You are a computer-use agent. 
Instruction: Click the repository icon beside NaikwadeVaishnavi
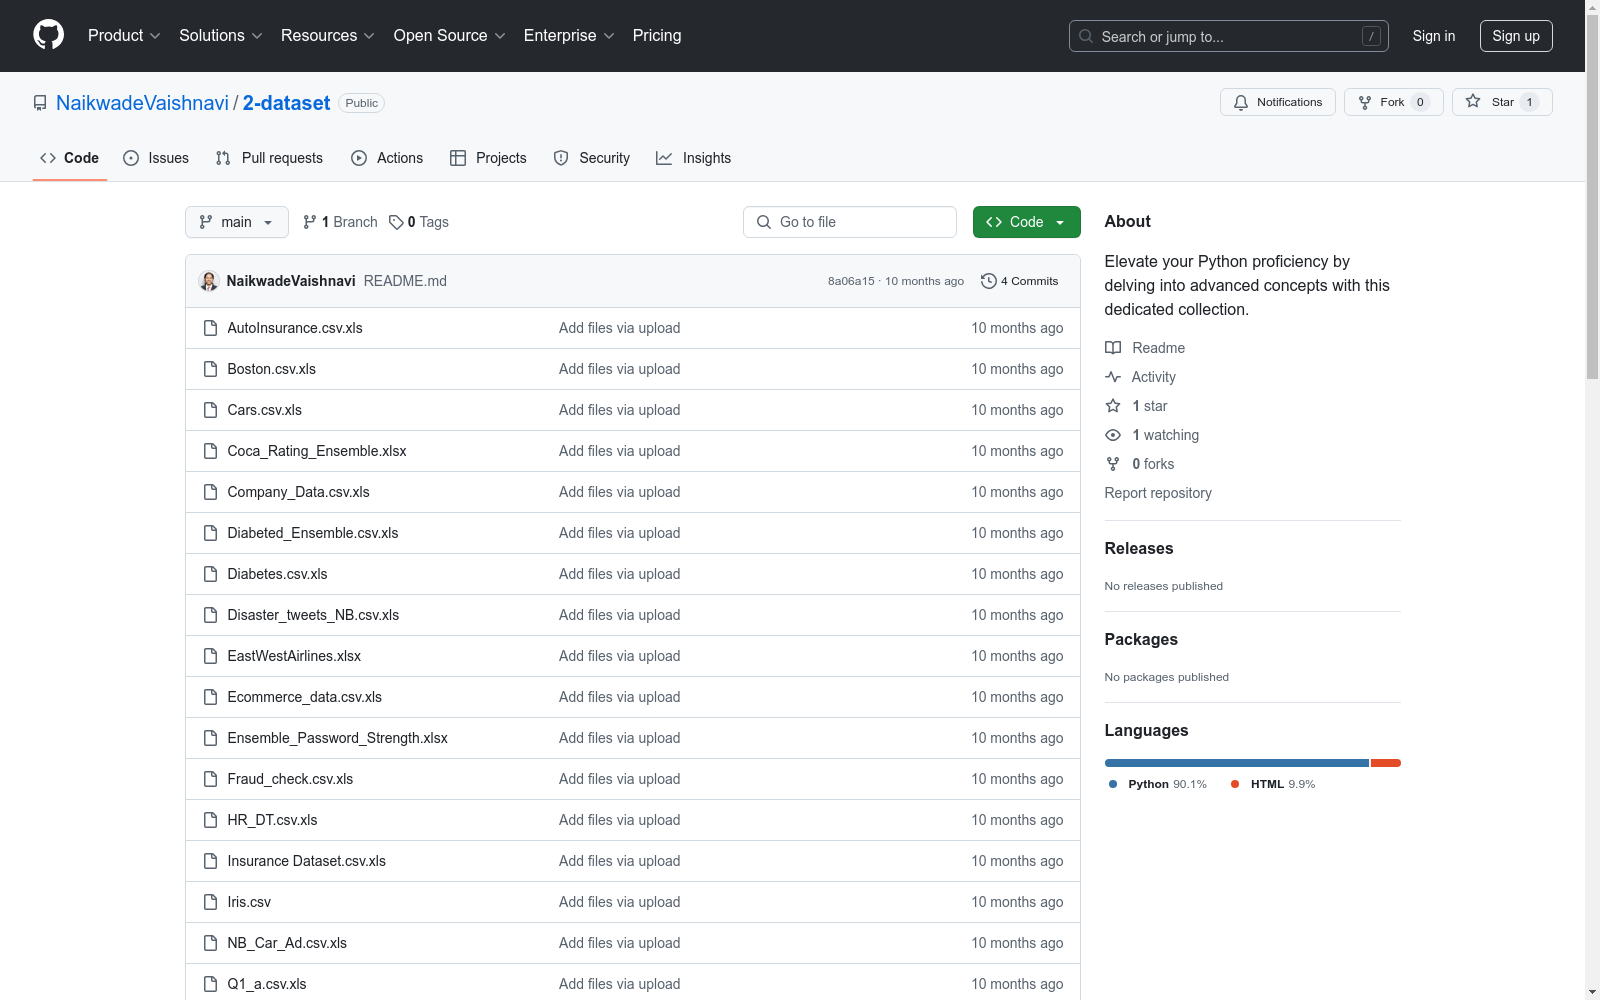pyautogui.click(x=40, y=103)
